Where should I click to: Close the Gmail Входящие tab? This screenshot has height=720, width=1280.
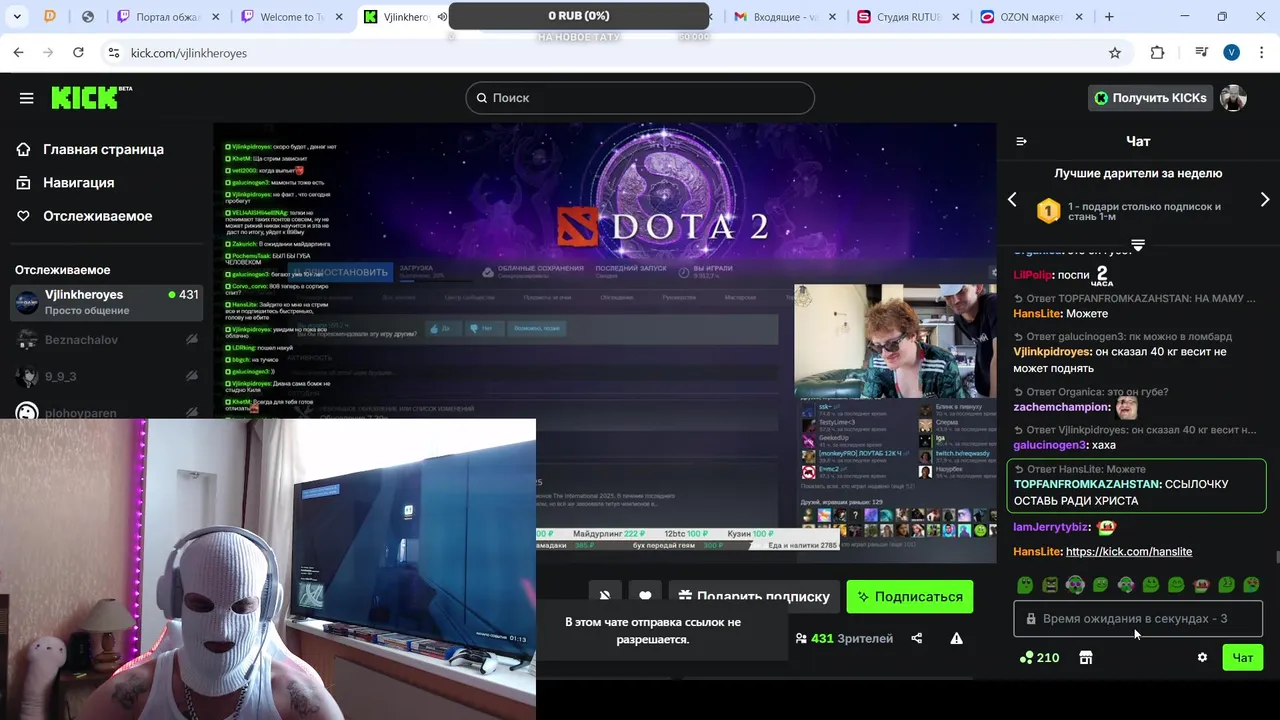(834, 17)
